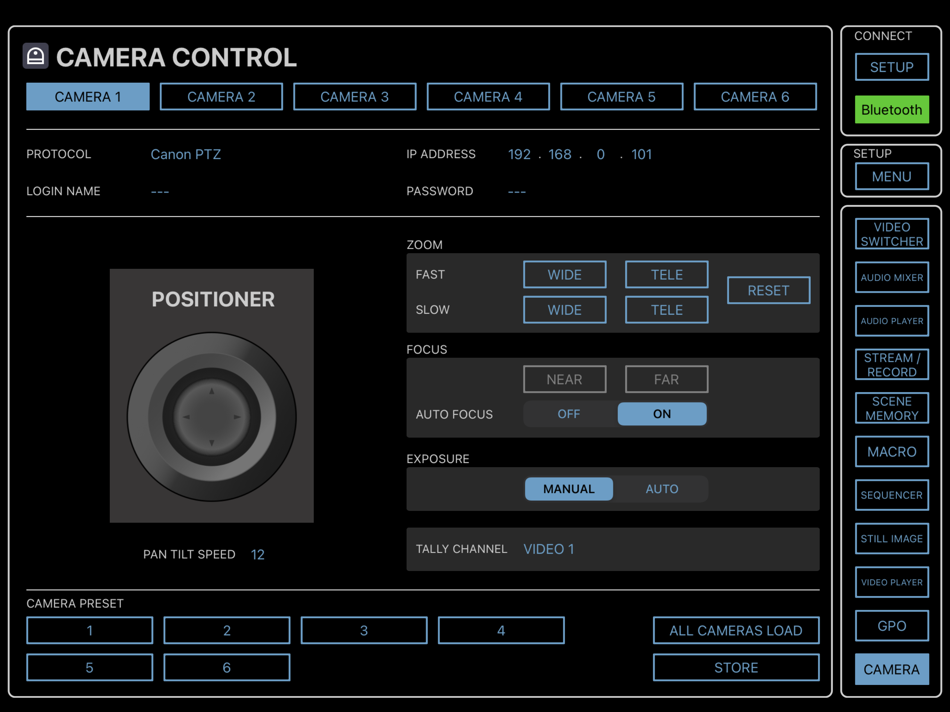Click the camera control header icon
This screenshot has width=950, height=712.
pos(36,56)
